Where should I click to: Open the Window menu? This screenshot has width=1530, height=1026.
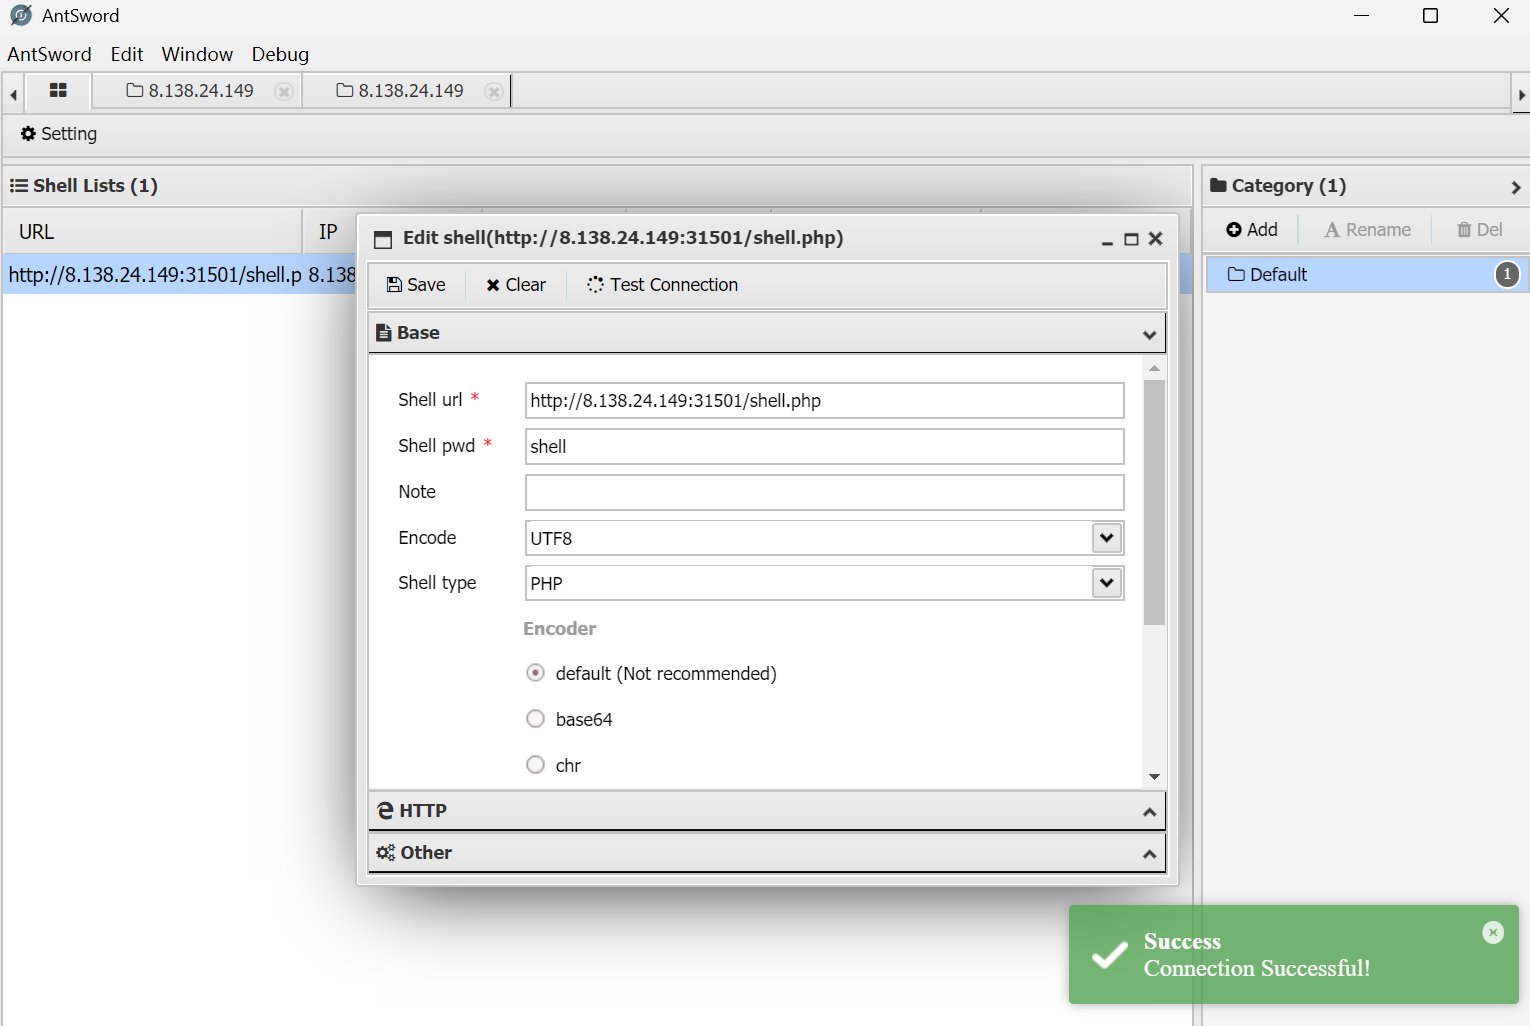[197, 54]
